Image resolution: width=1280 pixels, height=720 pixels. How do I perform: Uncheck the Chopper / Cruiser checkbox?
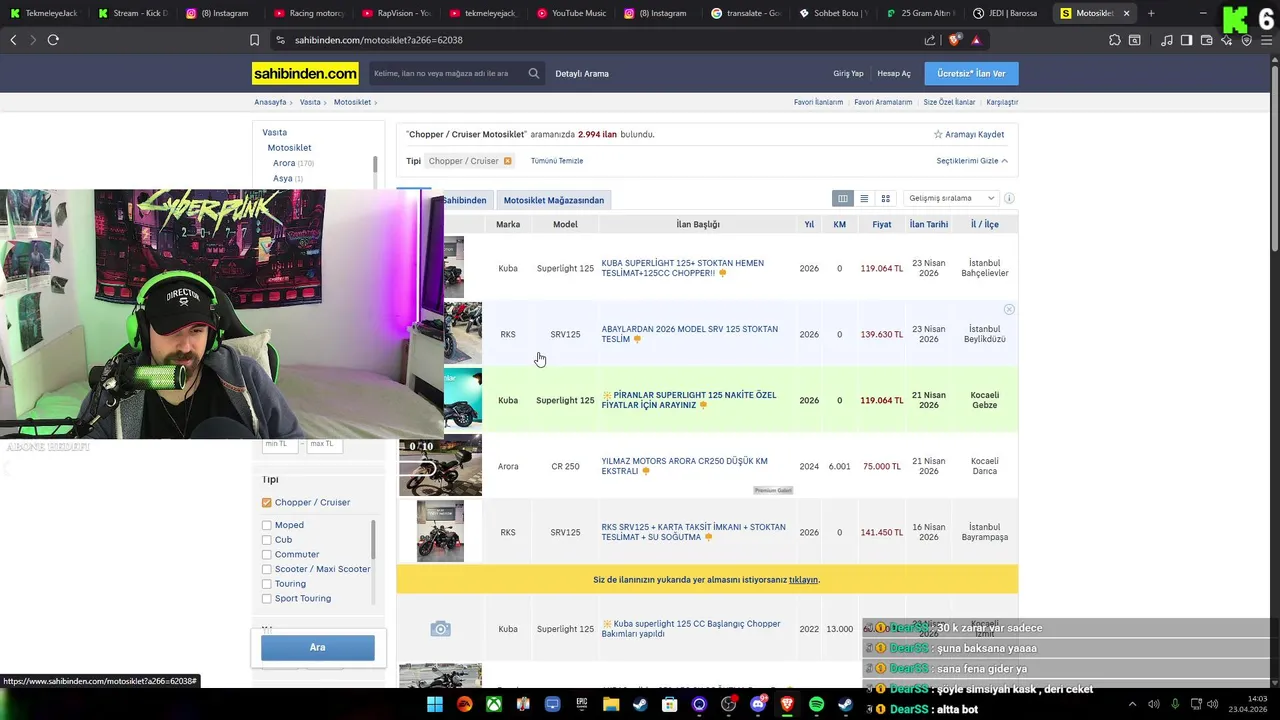(267, 503)
